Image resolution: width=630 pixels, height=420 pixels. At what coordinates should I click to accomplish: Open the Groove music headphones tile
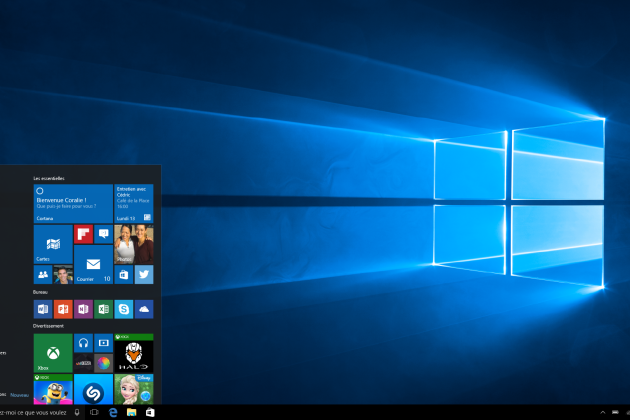[x=83, y=342]
